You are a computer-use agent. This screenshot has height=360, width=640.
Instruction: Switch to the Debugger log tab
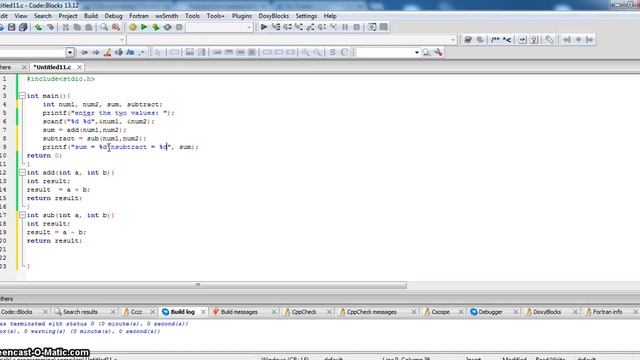pos(490,312)
